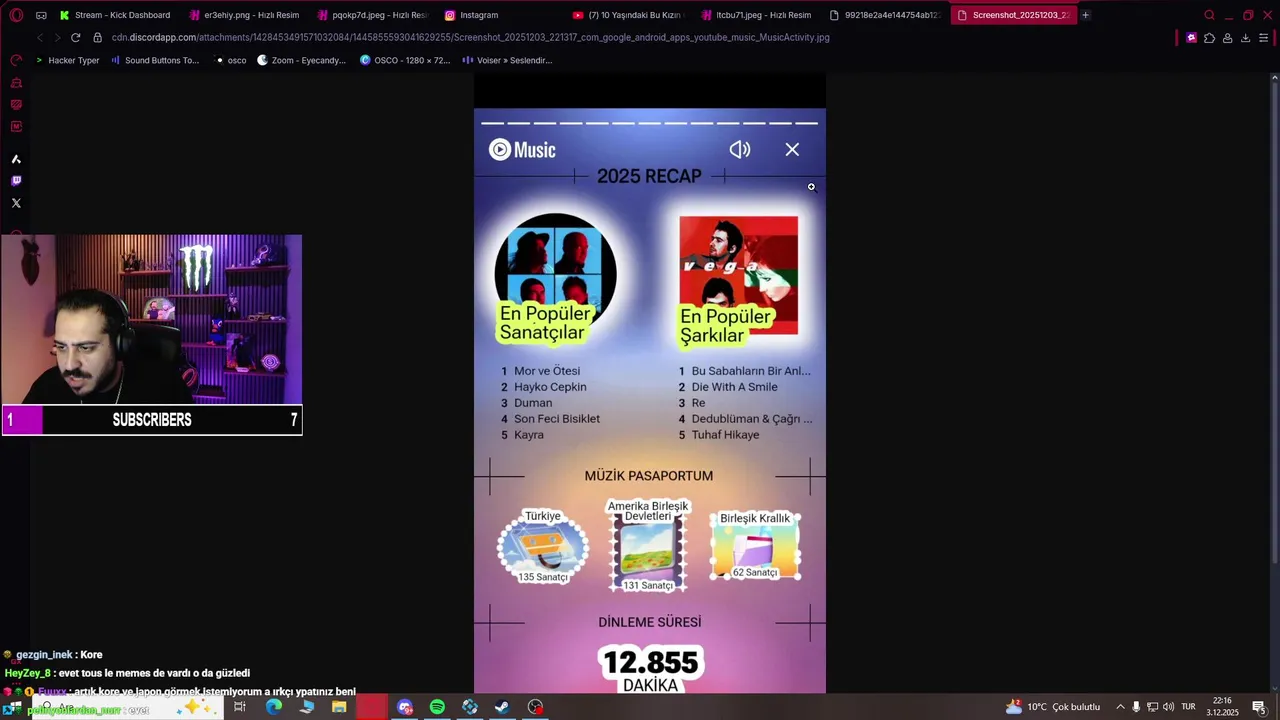This screenshot has height=720, width=1280.
Task: Open a new tab with plus button
Action: (x=1086, y=15)
